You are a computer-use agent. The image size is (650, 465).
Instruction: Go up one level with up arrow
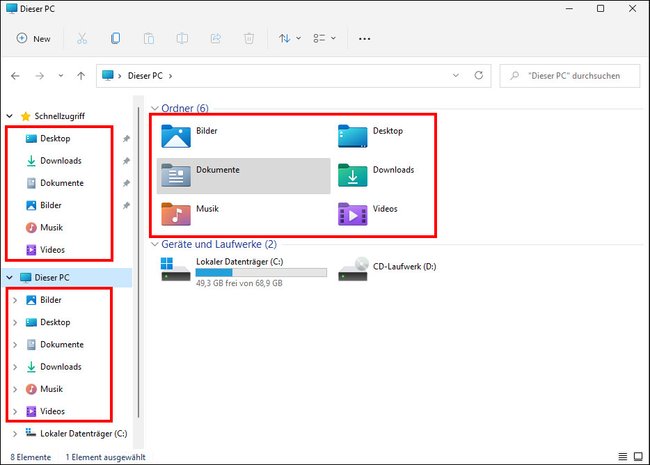(81, 76)
